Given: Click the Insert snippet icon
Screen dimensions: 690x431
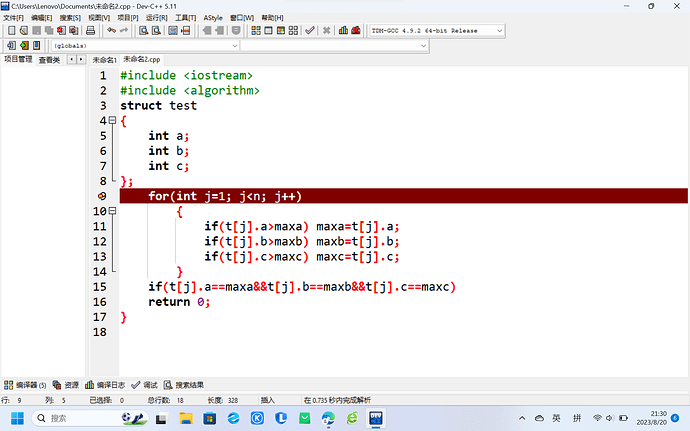Looking at the screenshot, I should 11,45.
